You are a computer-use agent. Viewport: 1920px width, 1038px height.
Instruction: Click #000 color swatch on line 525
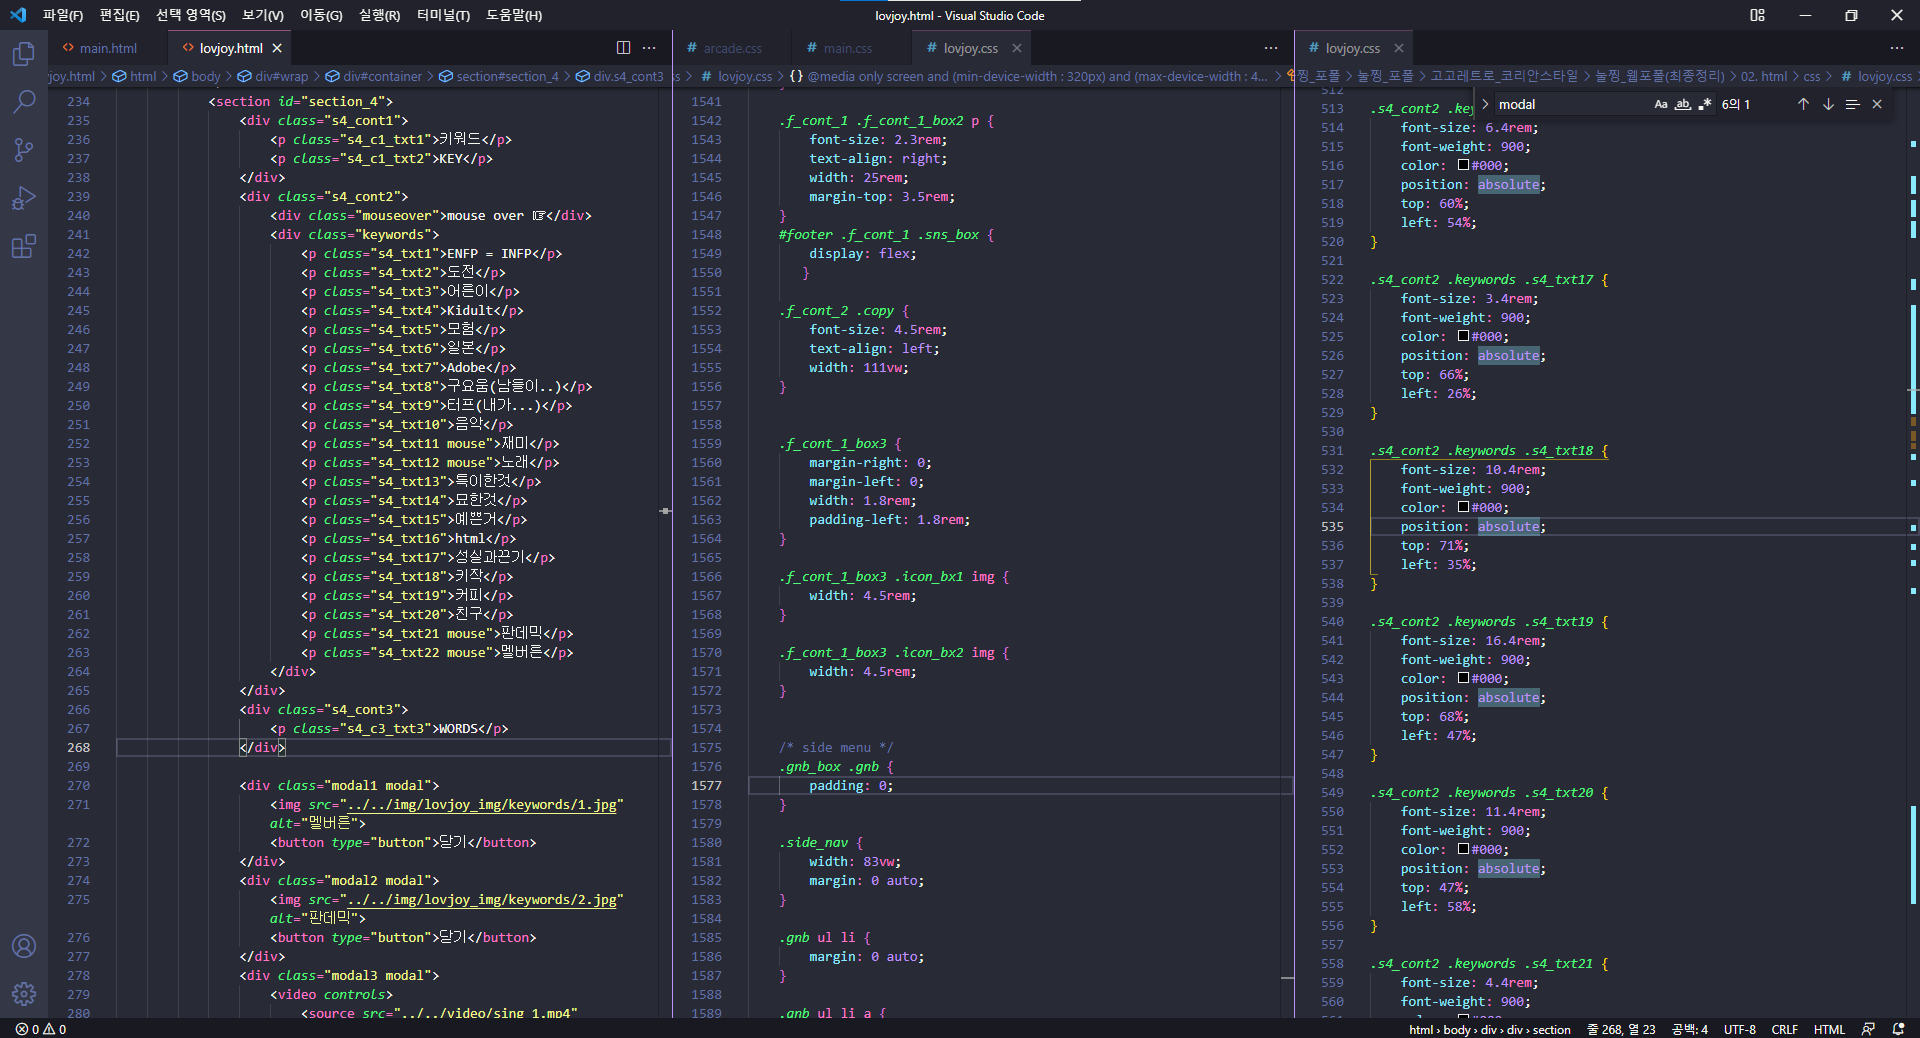tap(1463, 336)
